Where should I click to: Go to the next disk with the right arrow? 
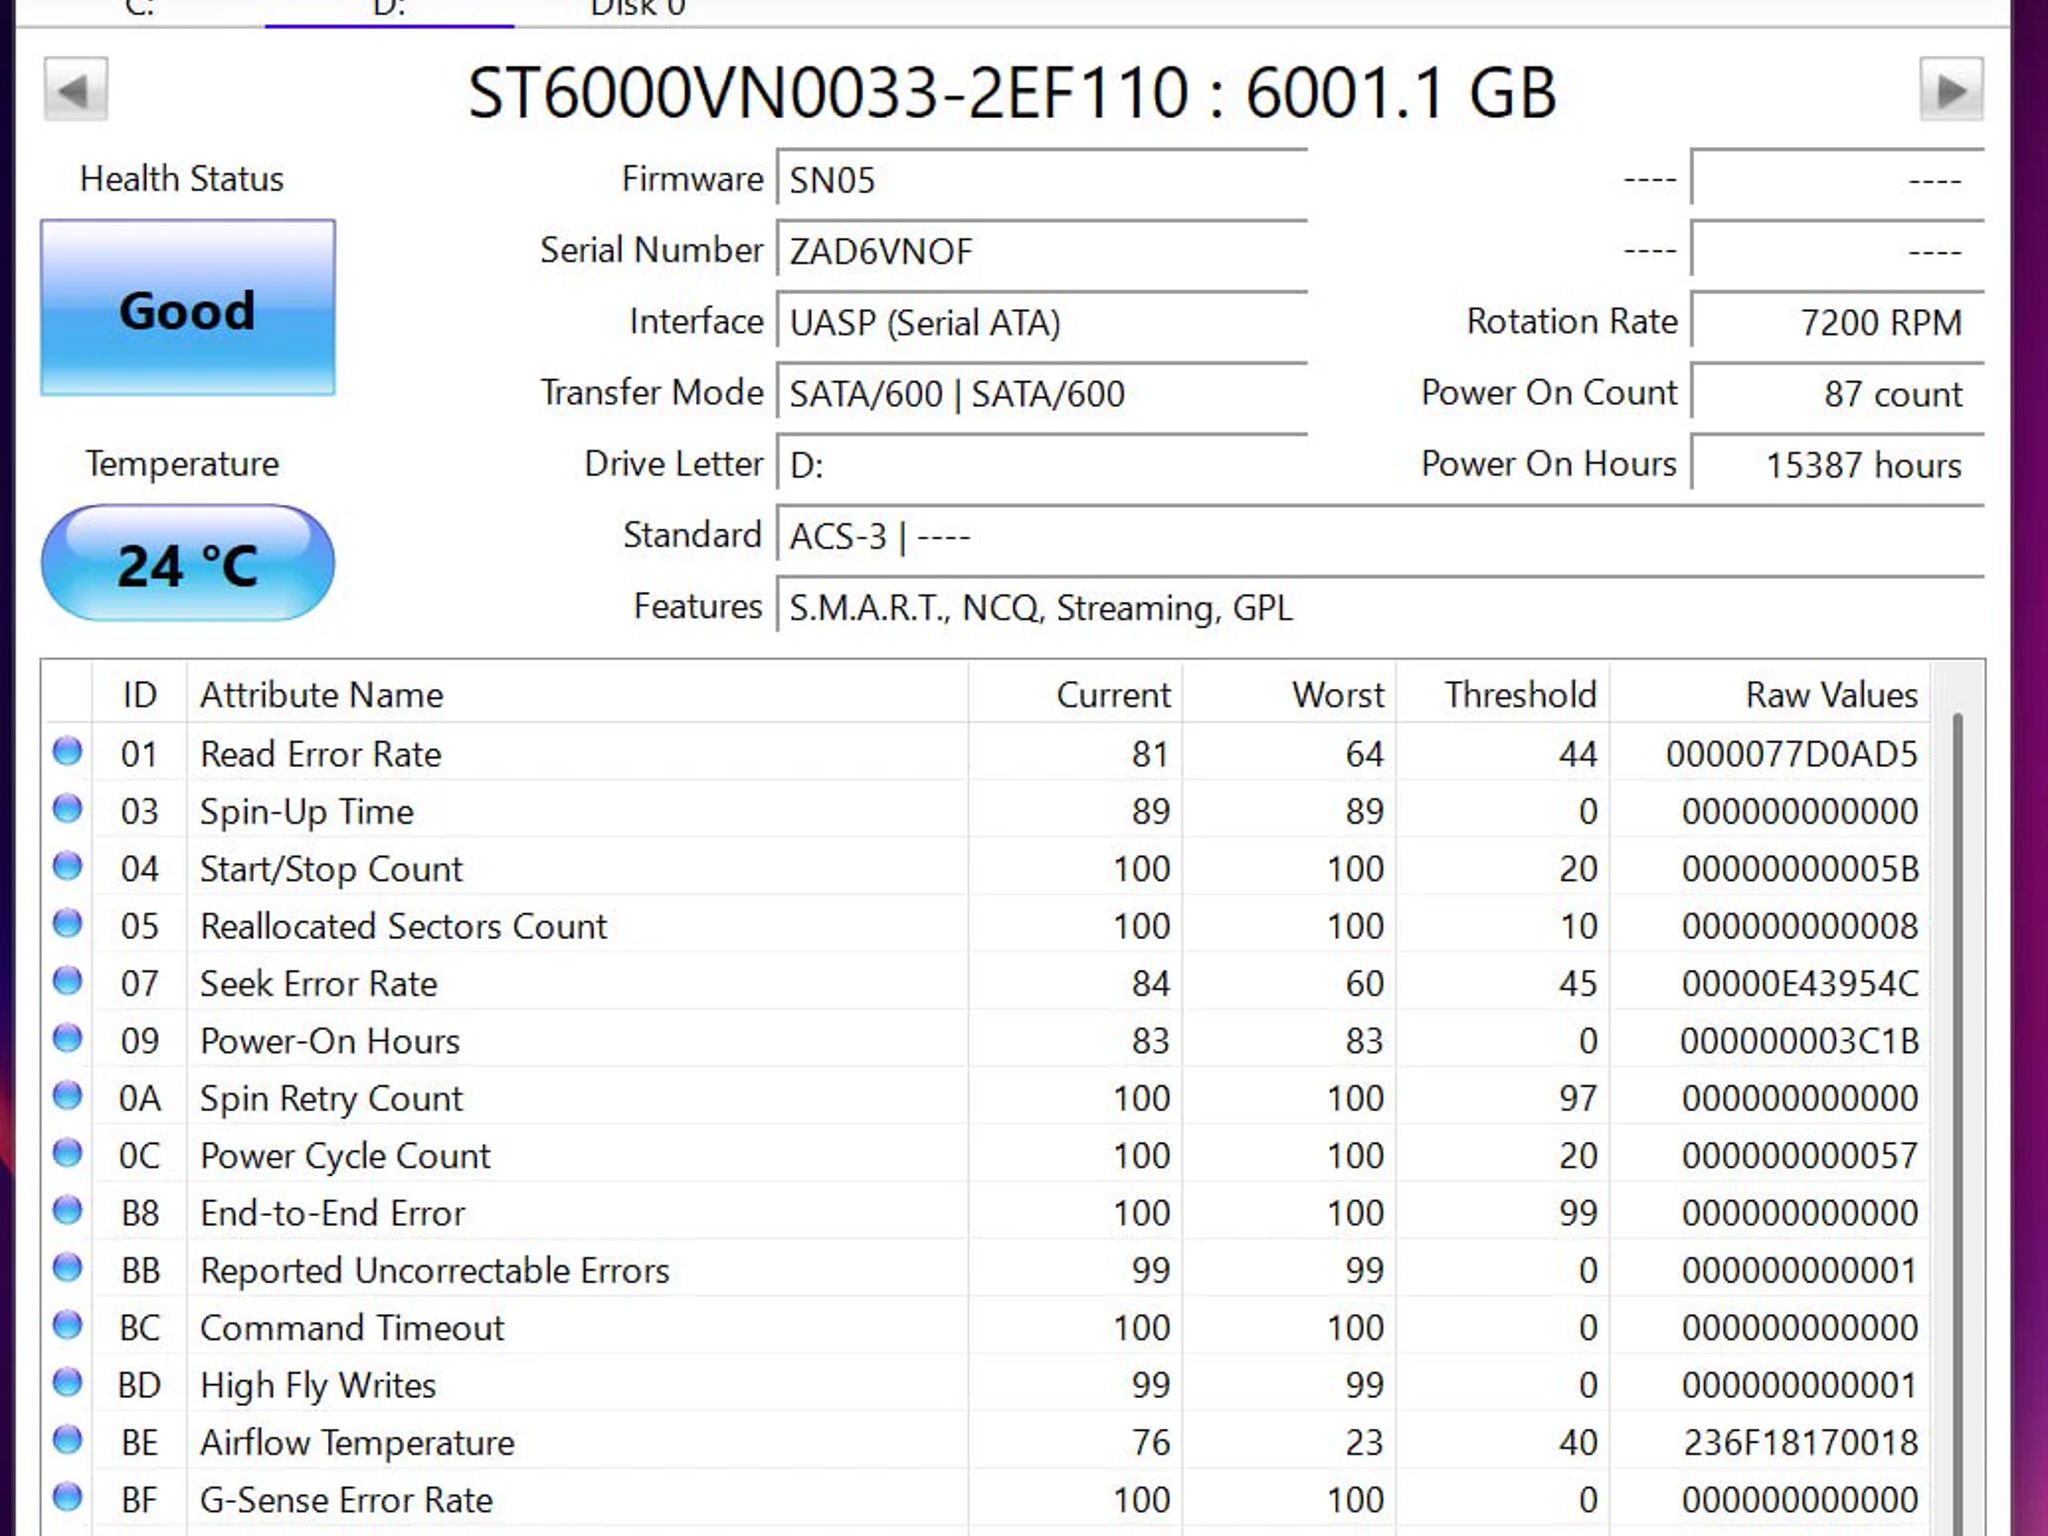(x=1951, y=90)
